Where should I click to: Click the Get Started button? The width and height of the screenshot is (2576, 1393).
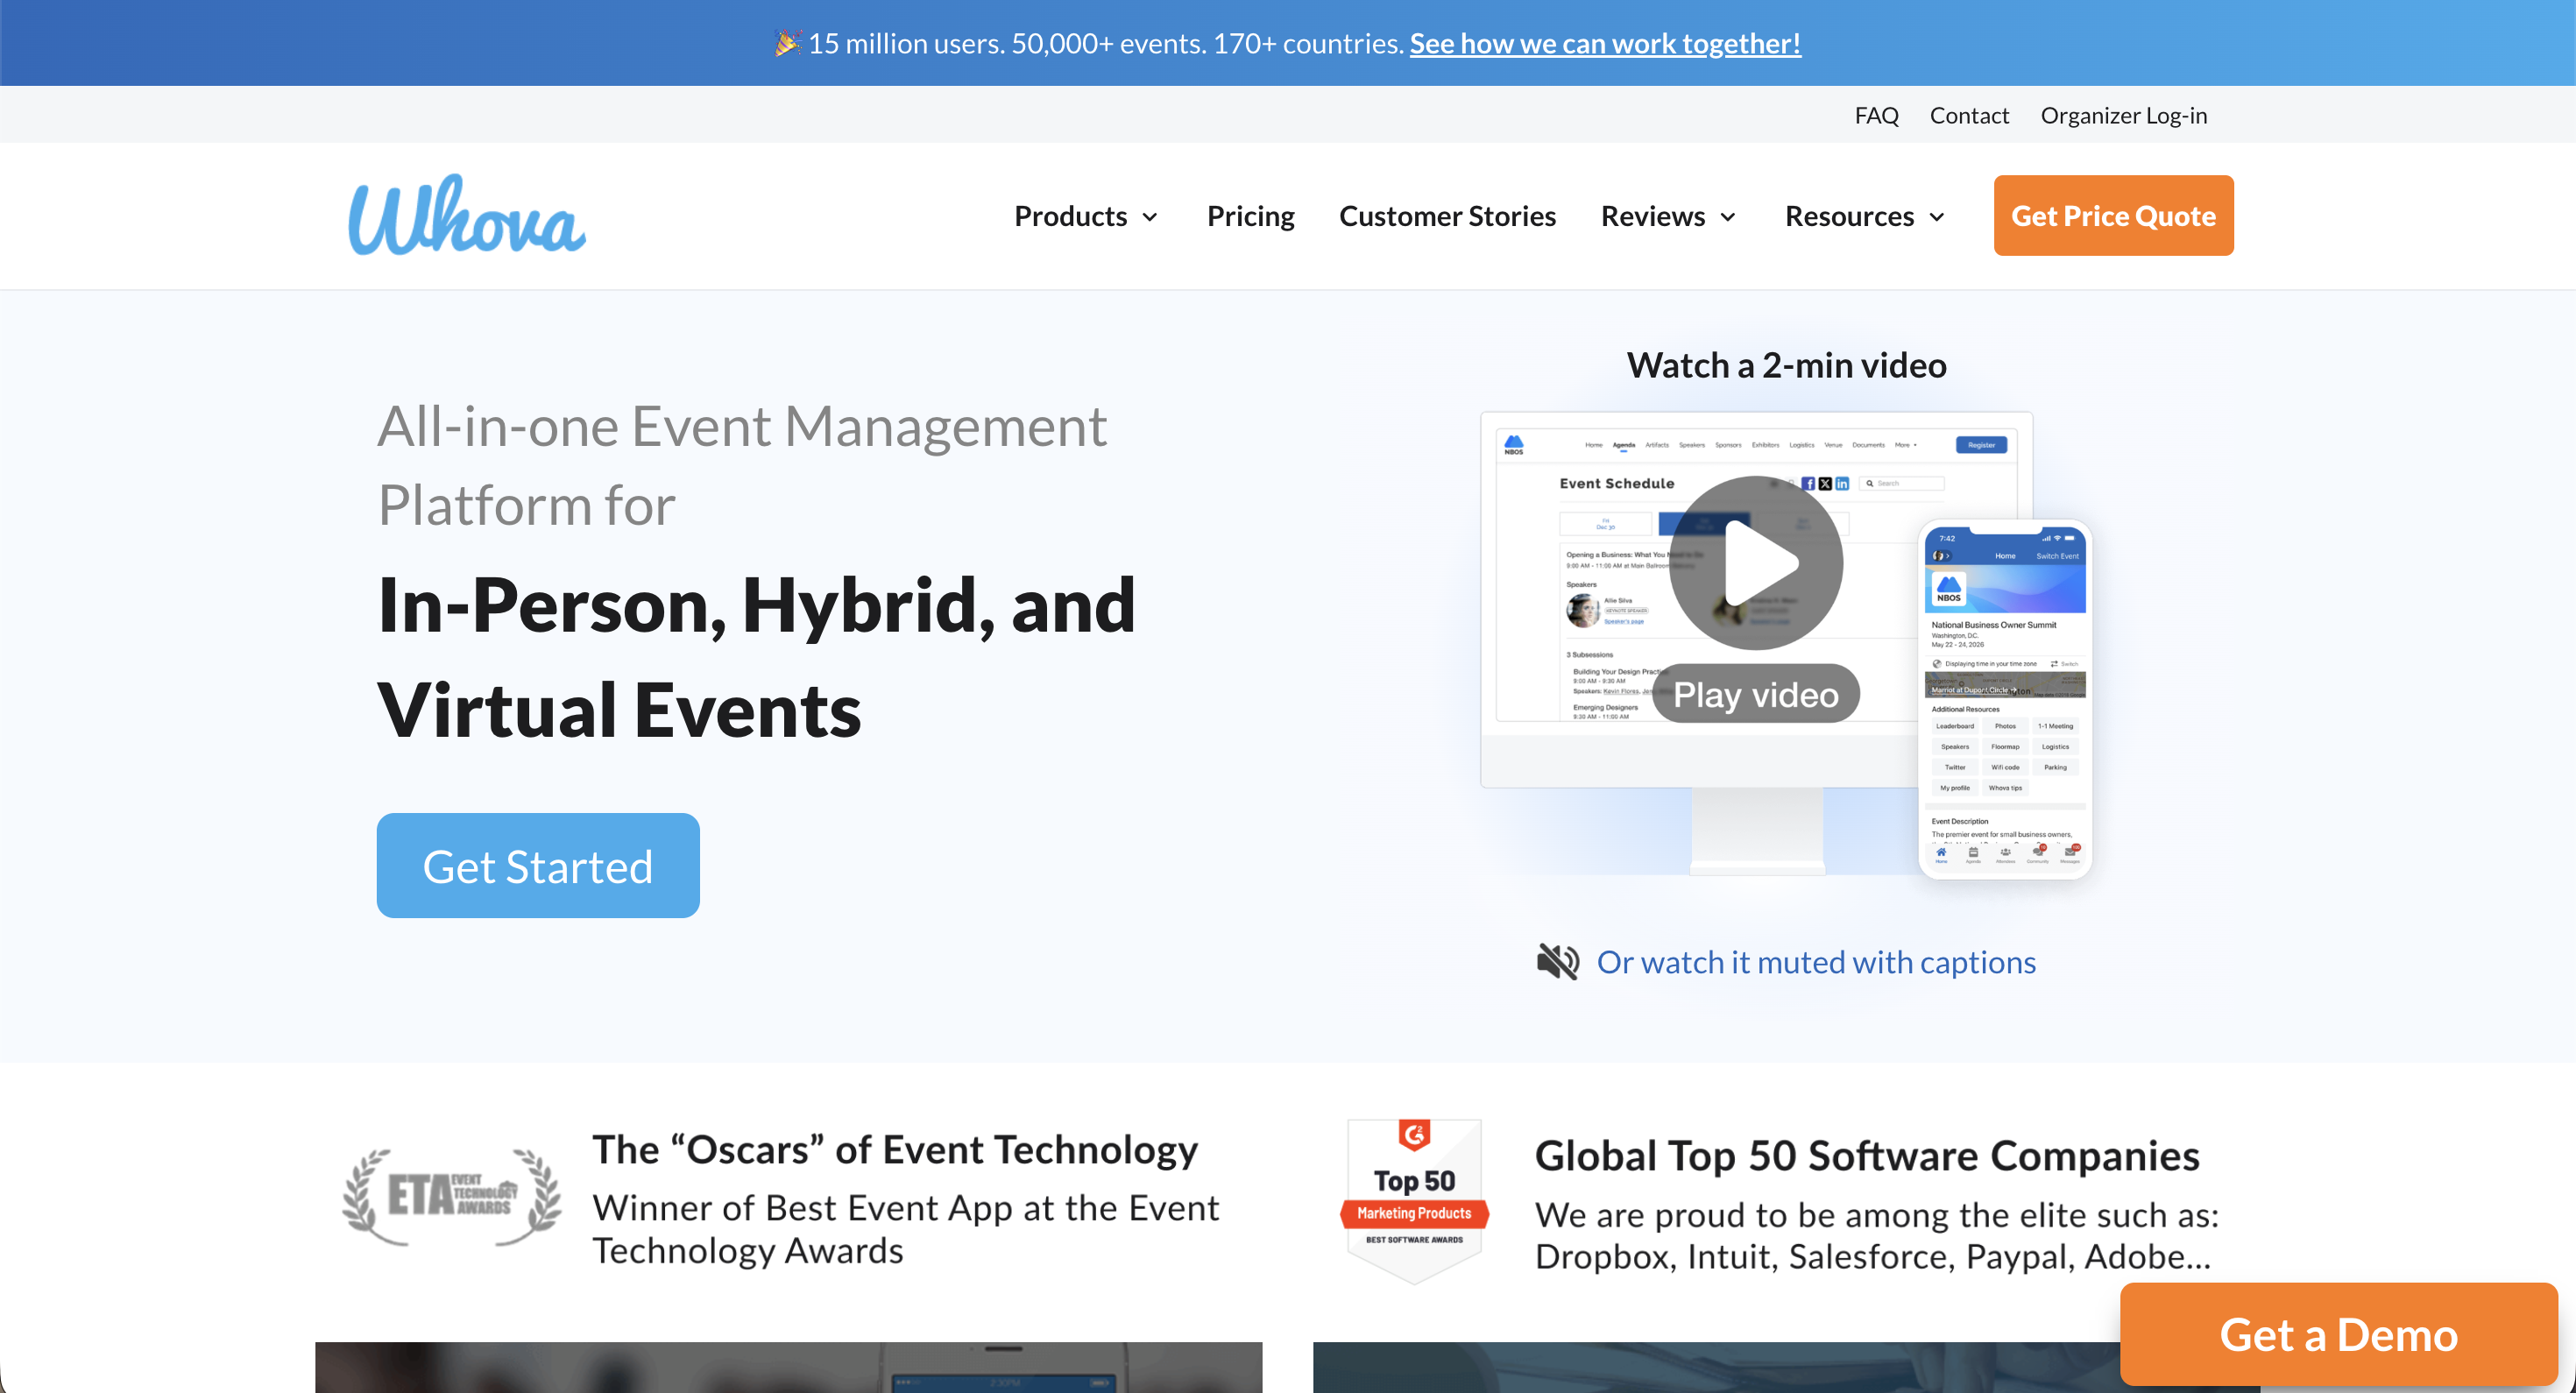[x=538, y=865]
